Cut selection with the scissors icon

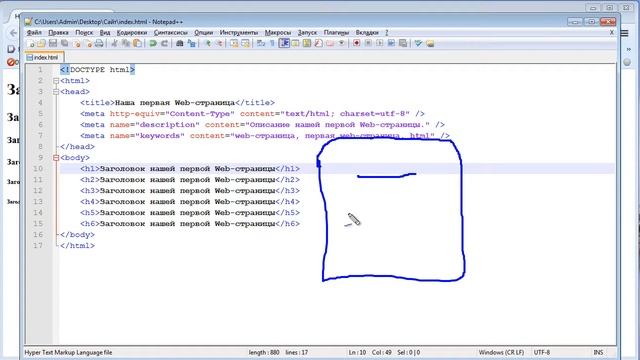(115, 43)
